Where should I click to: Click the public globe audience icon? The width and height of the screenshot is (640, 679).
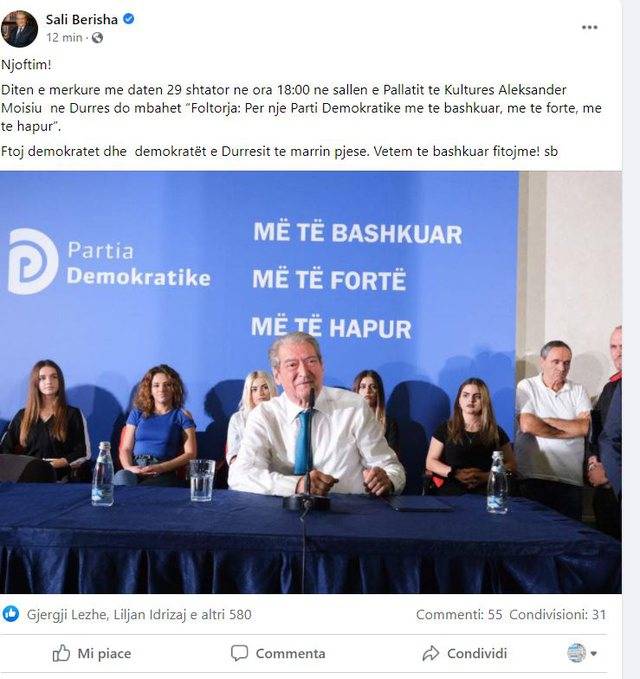point(97,38)
